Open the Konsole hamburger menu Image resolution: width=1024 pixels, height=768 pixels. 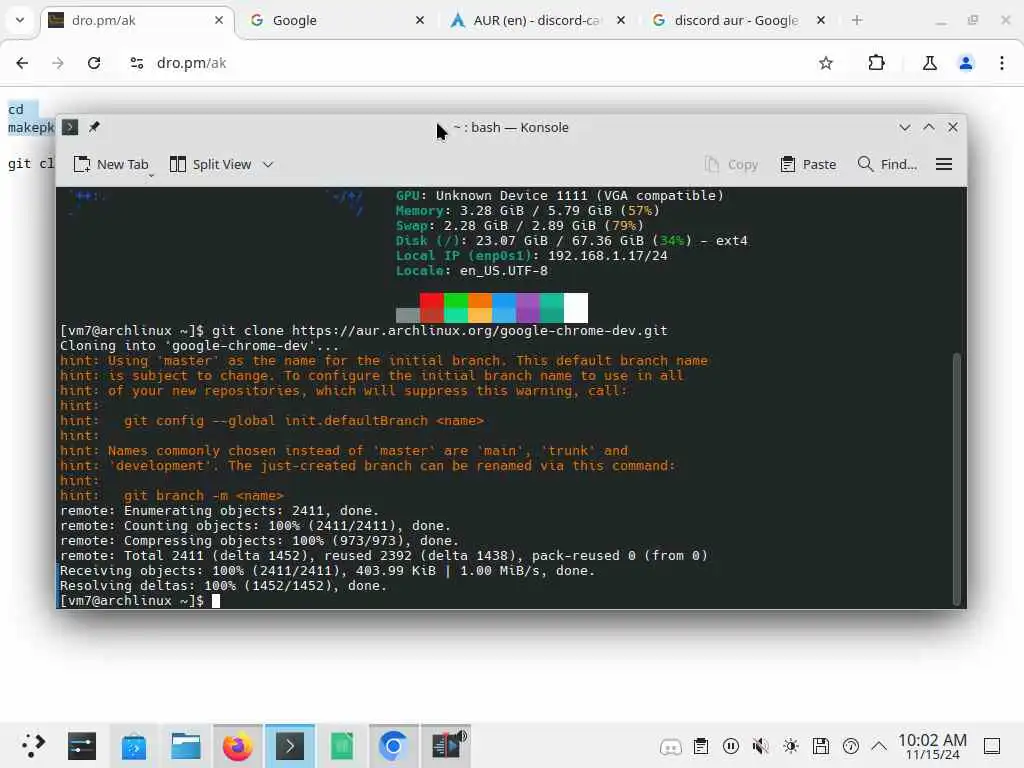pos(944,165)
